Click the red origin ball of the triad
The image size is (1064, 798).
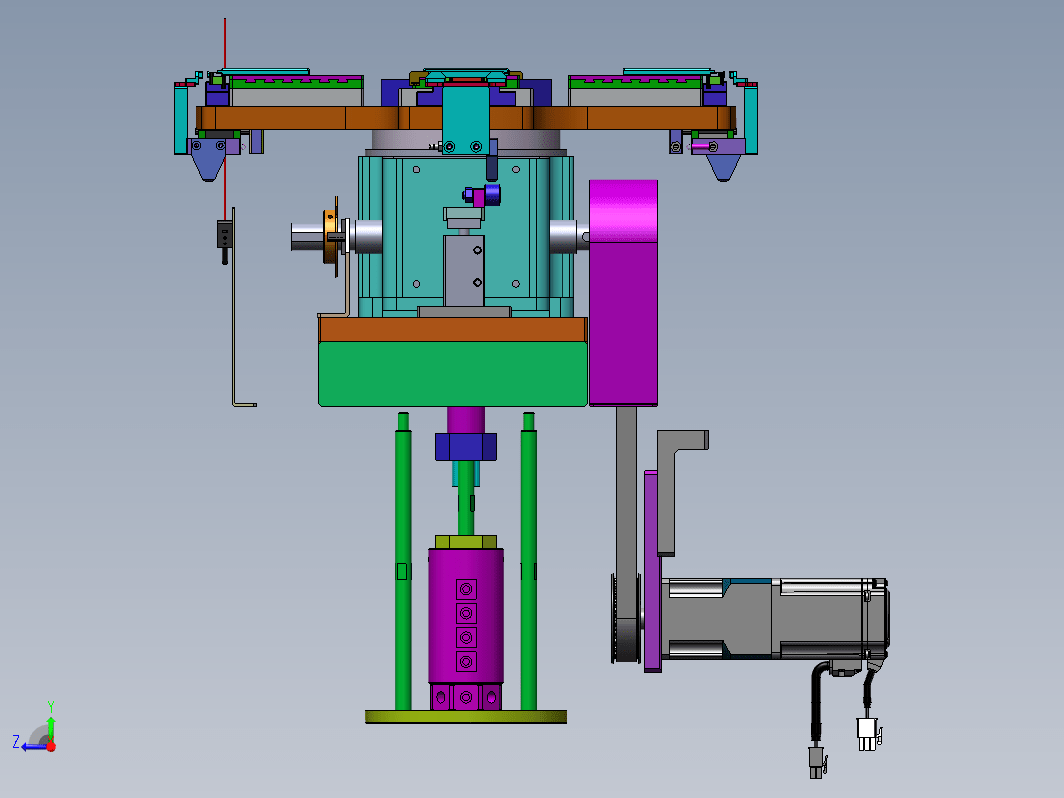51,746
